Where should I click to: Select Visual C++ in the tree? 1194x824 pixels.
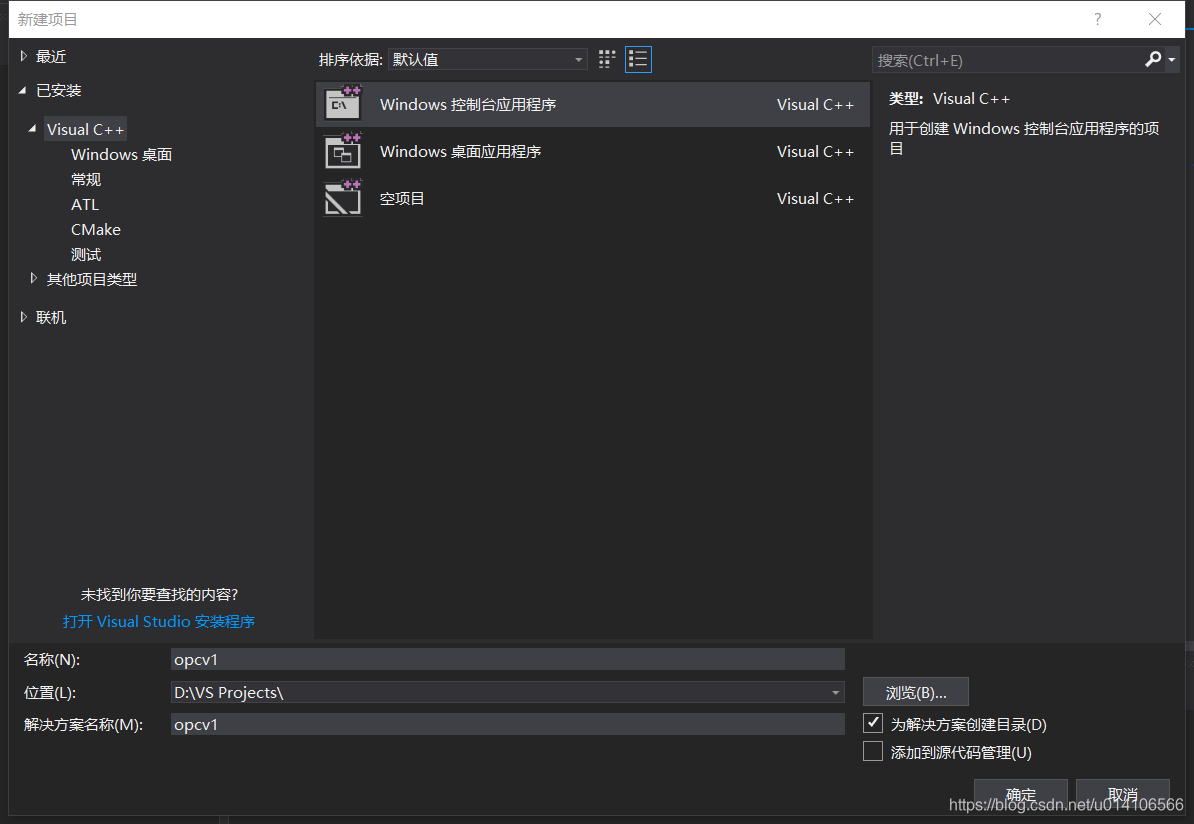pyautogui.click(x=85, y=129)
